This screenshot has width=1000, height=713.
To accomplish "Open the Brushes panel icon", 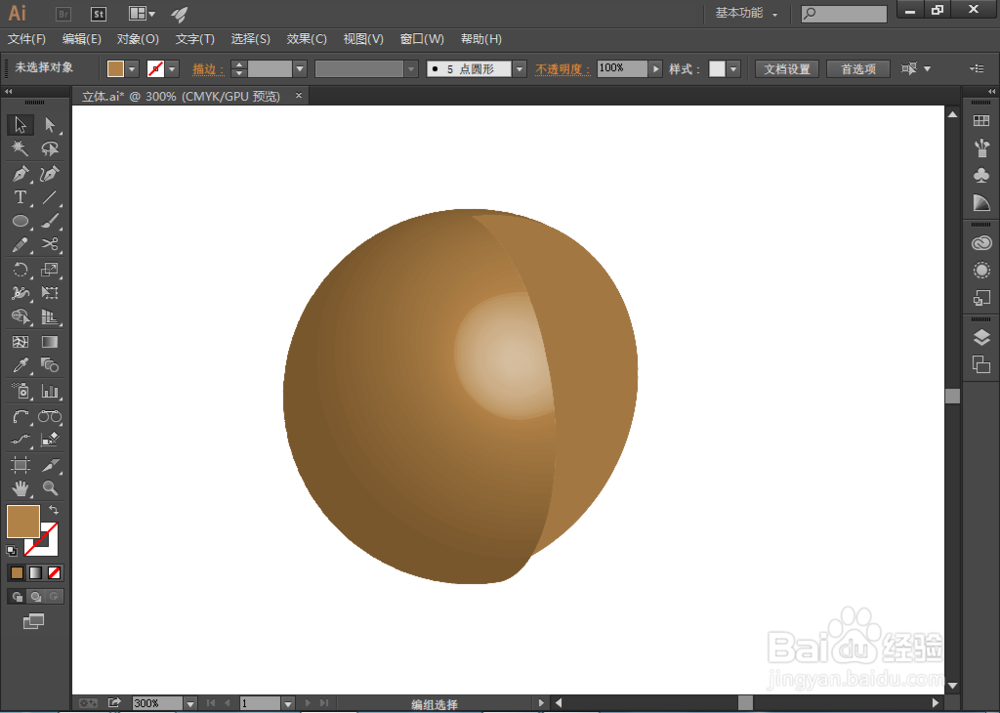I will point(982,148).
